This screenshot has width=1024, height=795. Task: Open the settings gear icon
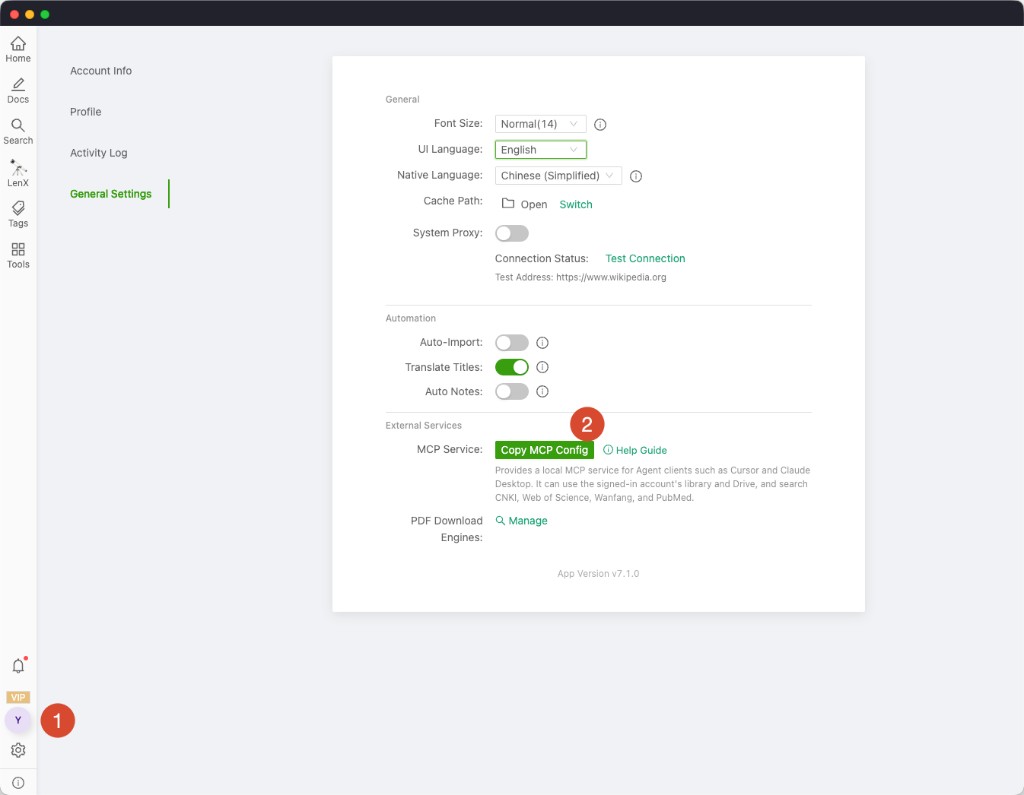click(x=18, y=750)
